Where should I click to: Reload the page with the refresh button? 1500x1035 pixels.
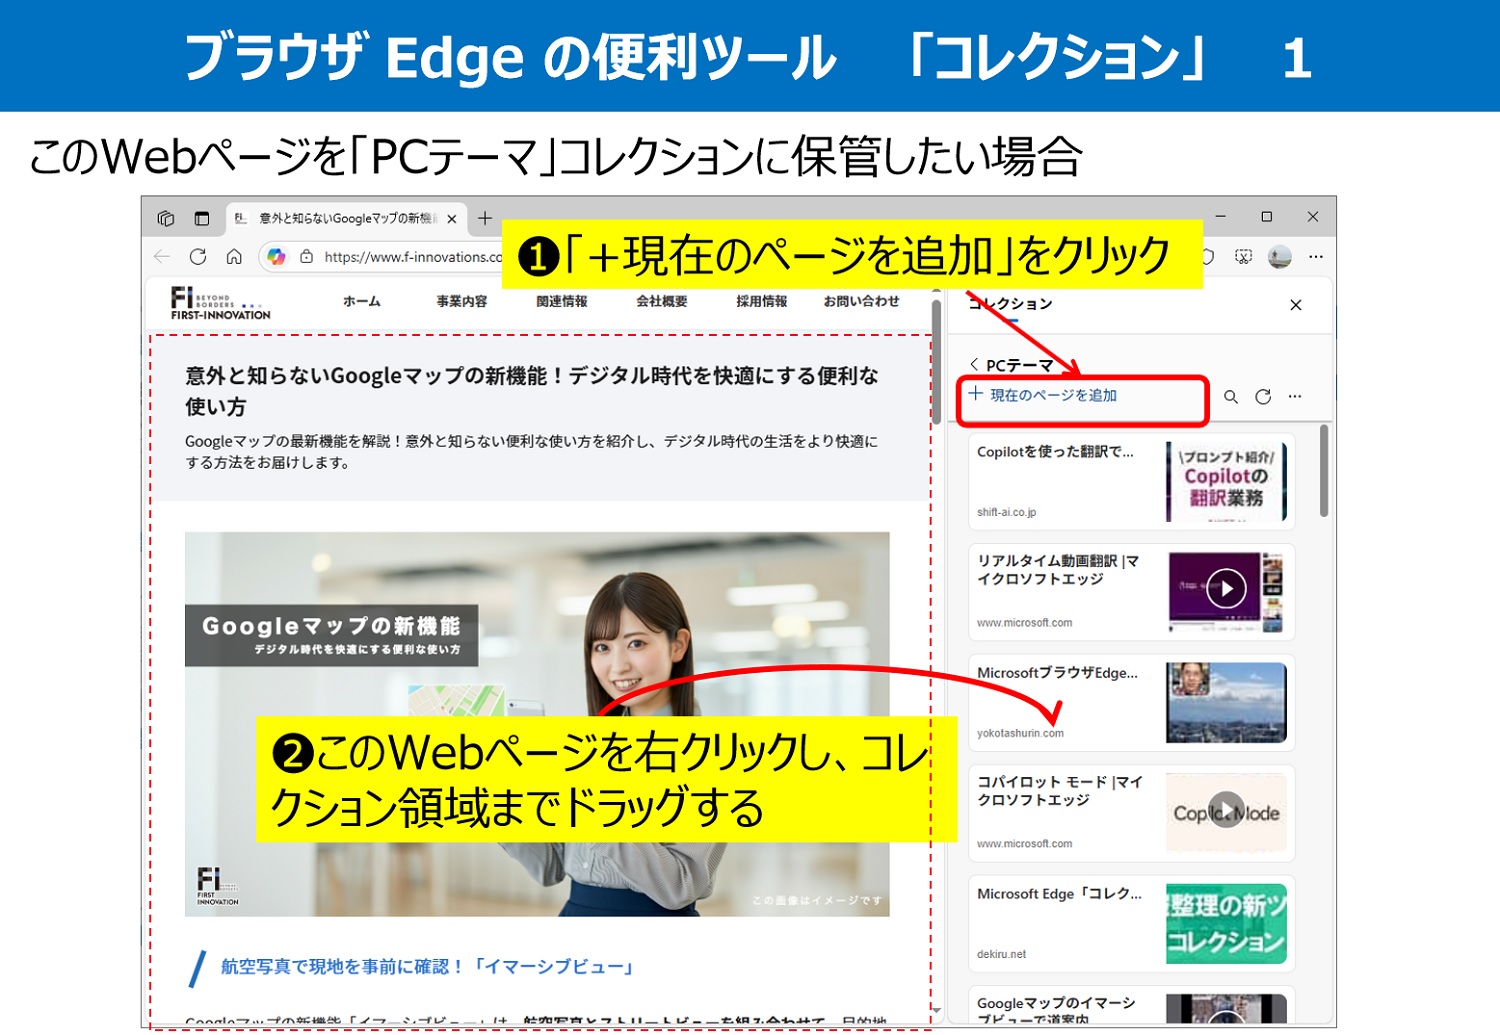(x=198, y=257)
